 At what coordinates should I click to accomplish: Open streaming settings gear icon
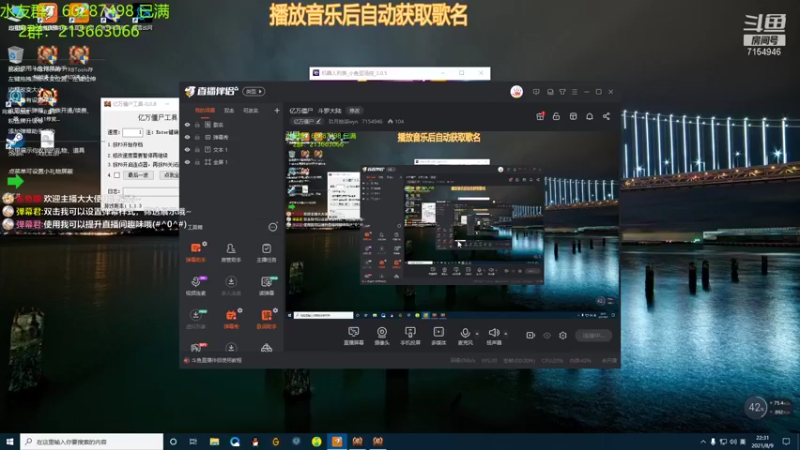(x=563, y=335)
